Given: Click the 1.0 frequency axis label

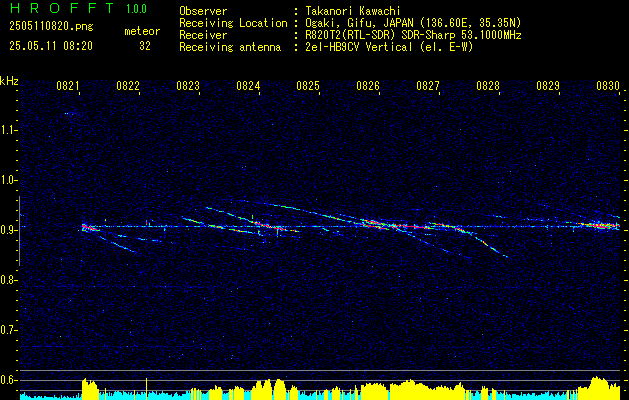Looking at the screenshot, I should pos(8,180).
